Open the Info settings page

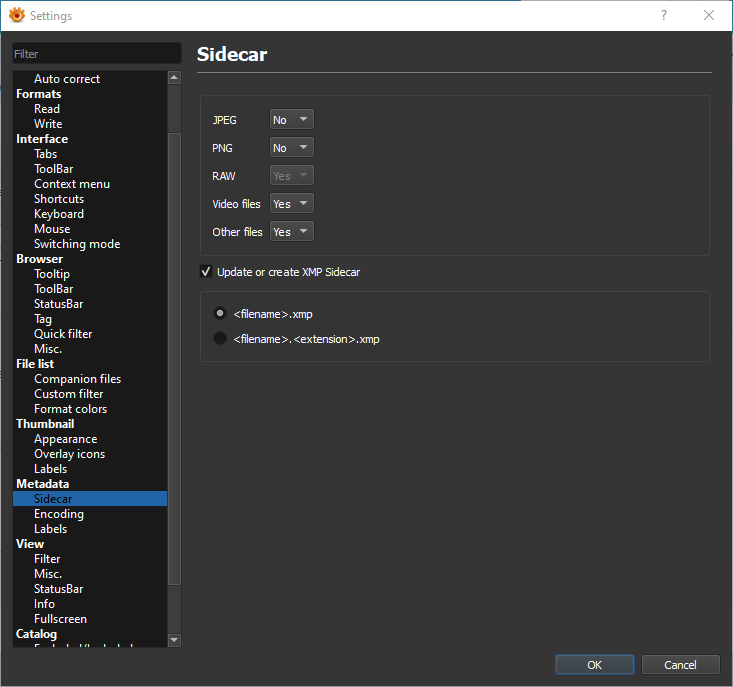(x=44, y=604)
